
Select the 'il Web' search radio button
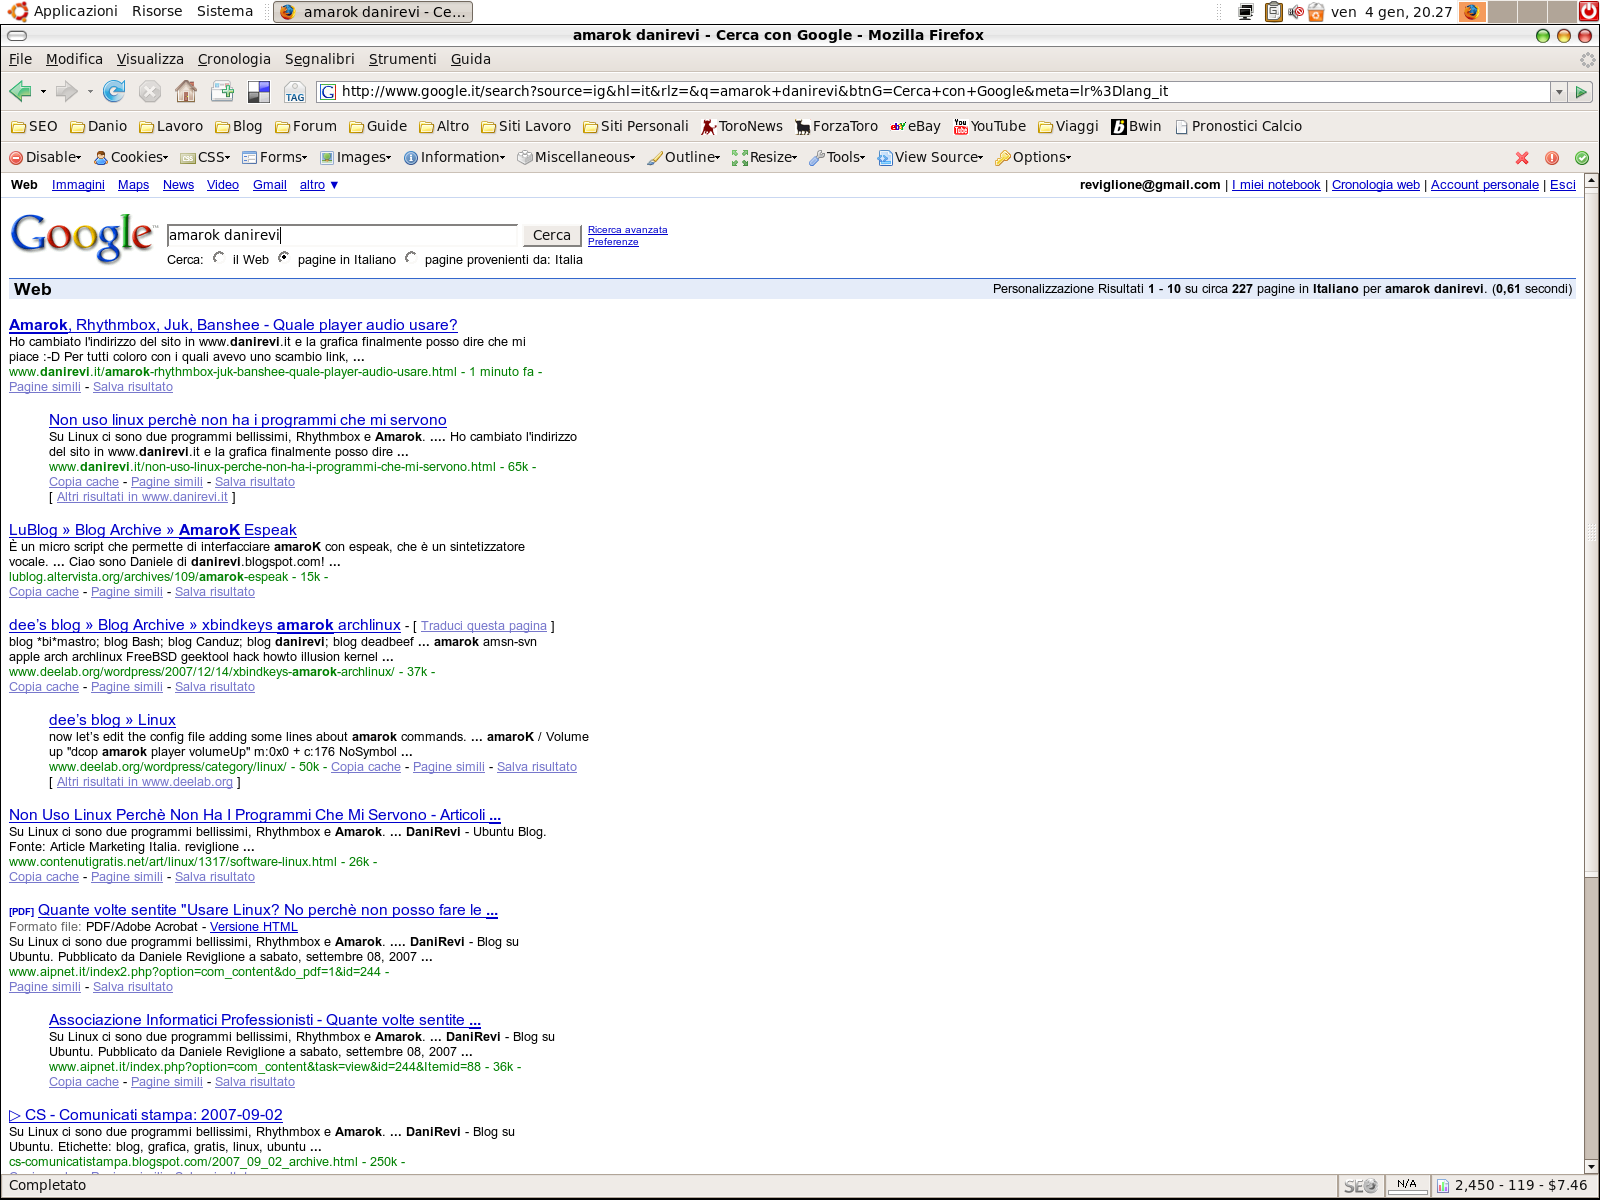tap(218, 258)
